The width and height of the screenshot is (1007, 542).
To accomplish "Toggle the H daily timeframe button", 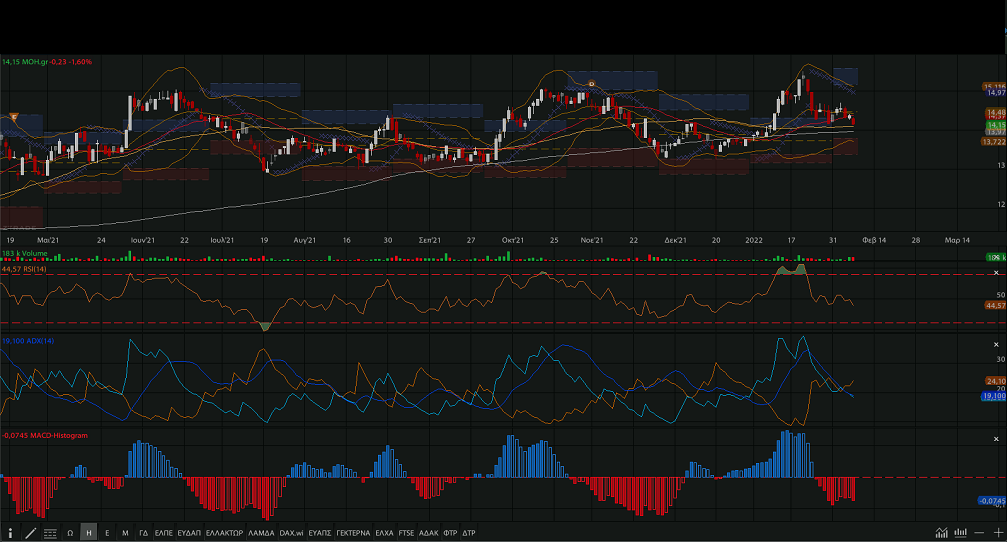I will 89,533.
